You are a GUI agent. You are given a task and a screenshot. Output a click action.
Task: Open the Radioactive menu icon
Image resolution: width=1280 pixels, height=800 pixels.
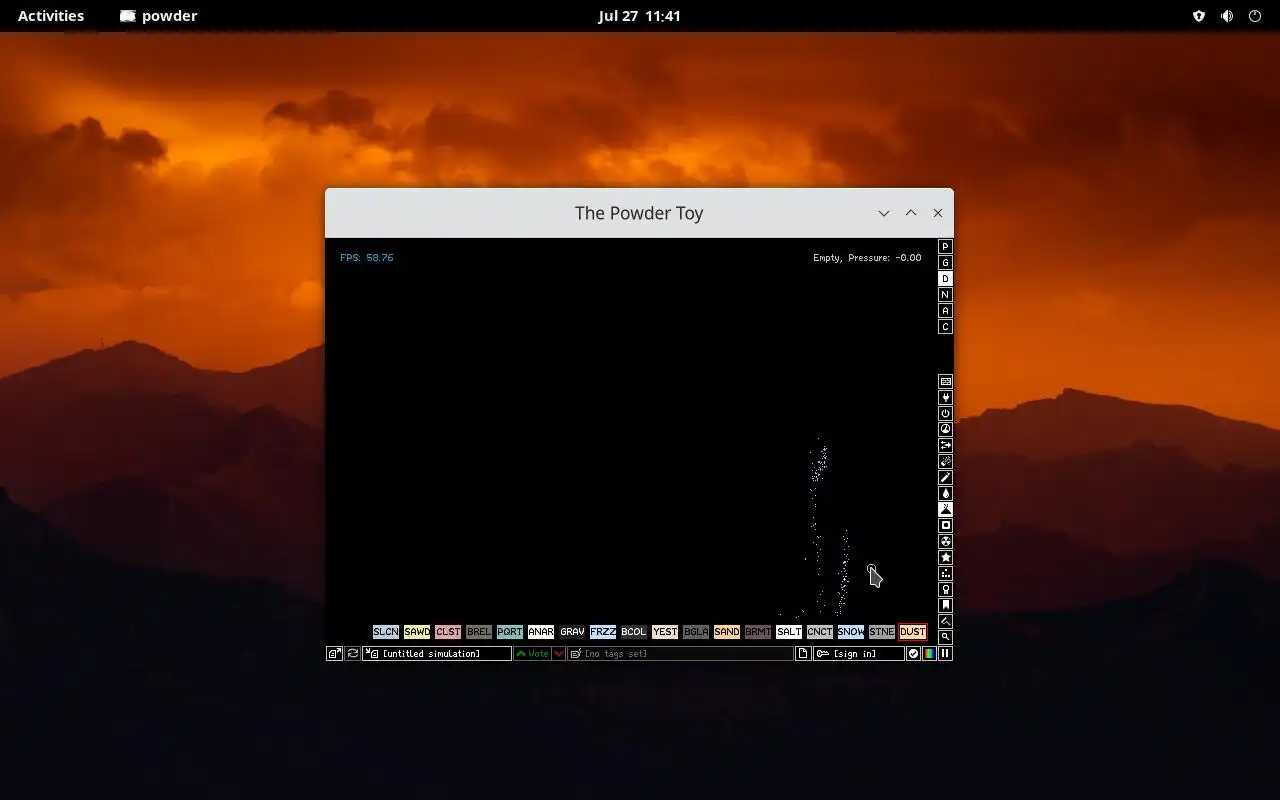point(945,542)
